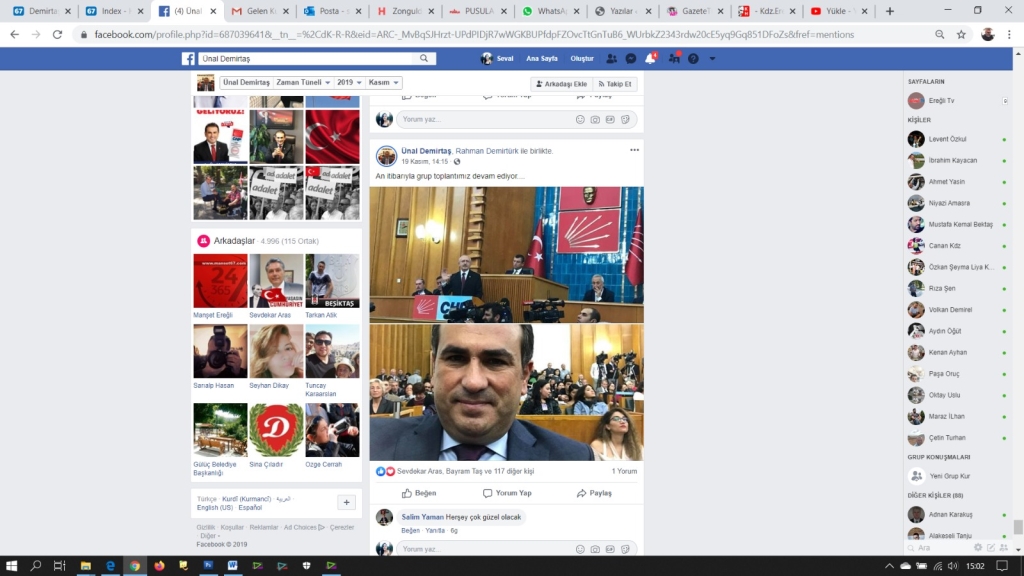Switch to the PUSULA browser tab
1024x576 pixels.
click(479, 11)
